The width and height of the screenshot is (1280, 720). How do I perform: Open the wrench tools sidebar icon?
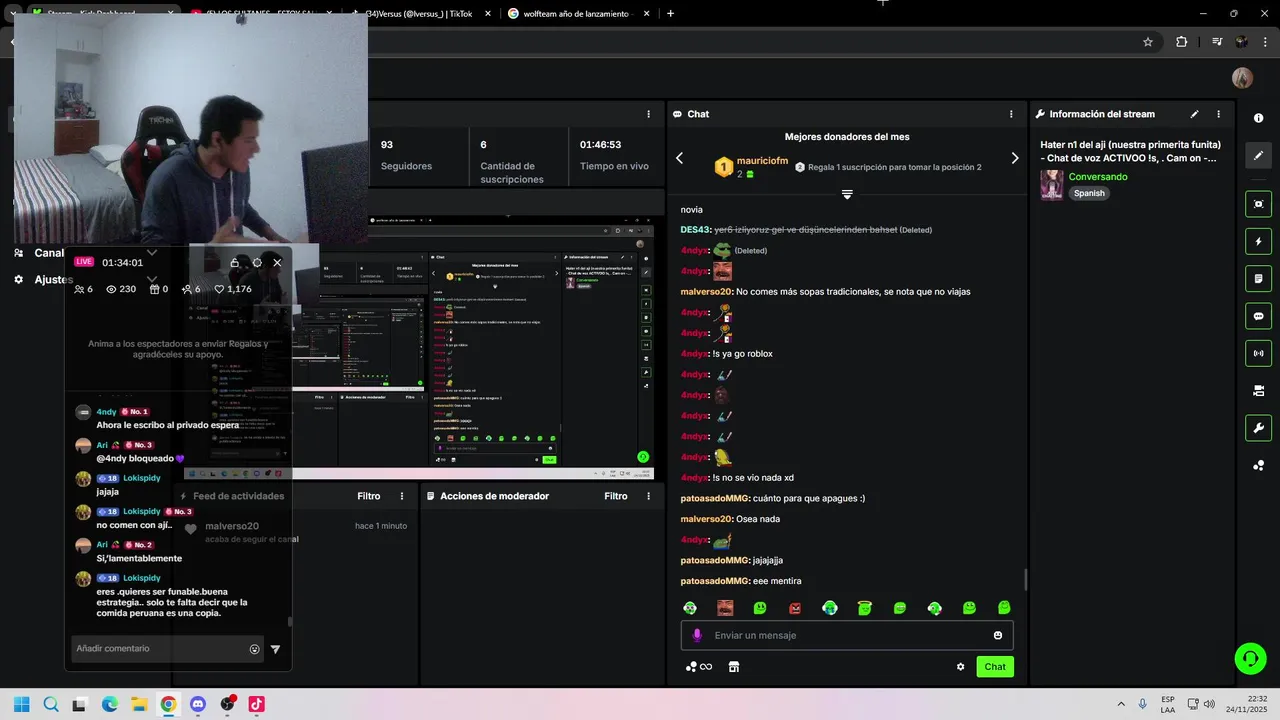(x=1258, y=428)
